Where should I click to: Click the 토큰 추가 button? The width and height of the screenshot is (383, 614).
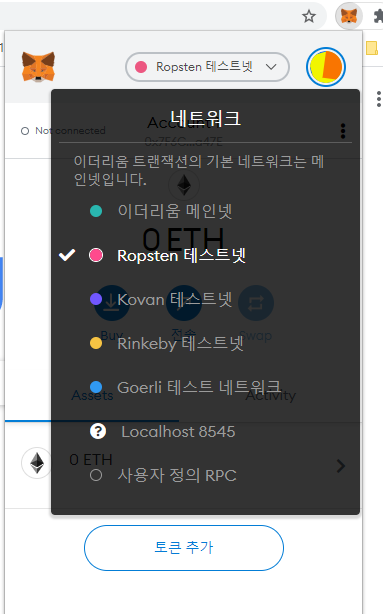[x=184, y=547]
